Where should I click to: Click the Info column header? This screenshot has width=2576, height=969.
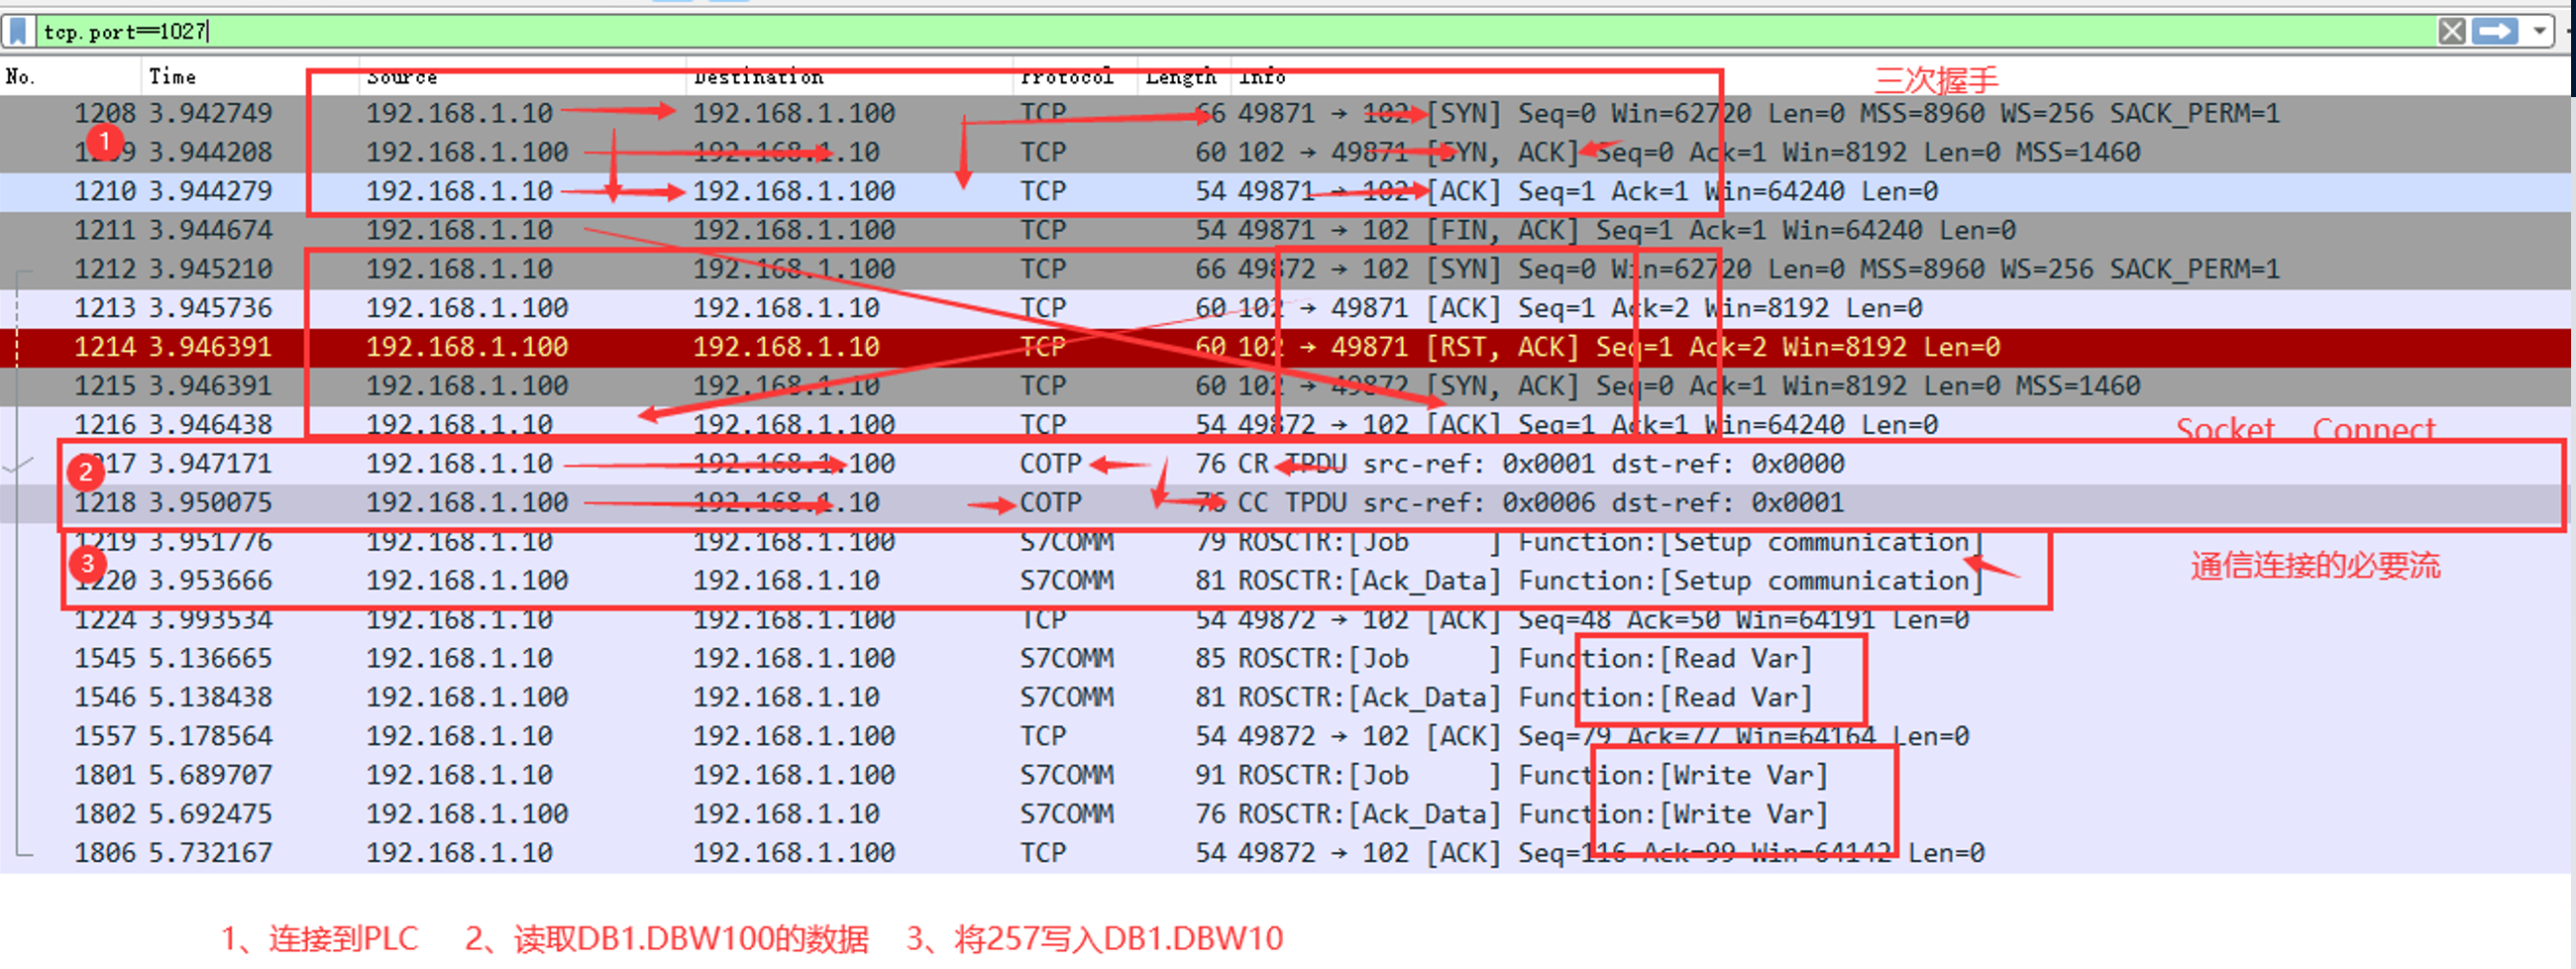point(1262,77)
